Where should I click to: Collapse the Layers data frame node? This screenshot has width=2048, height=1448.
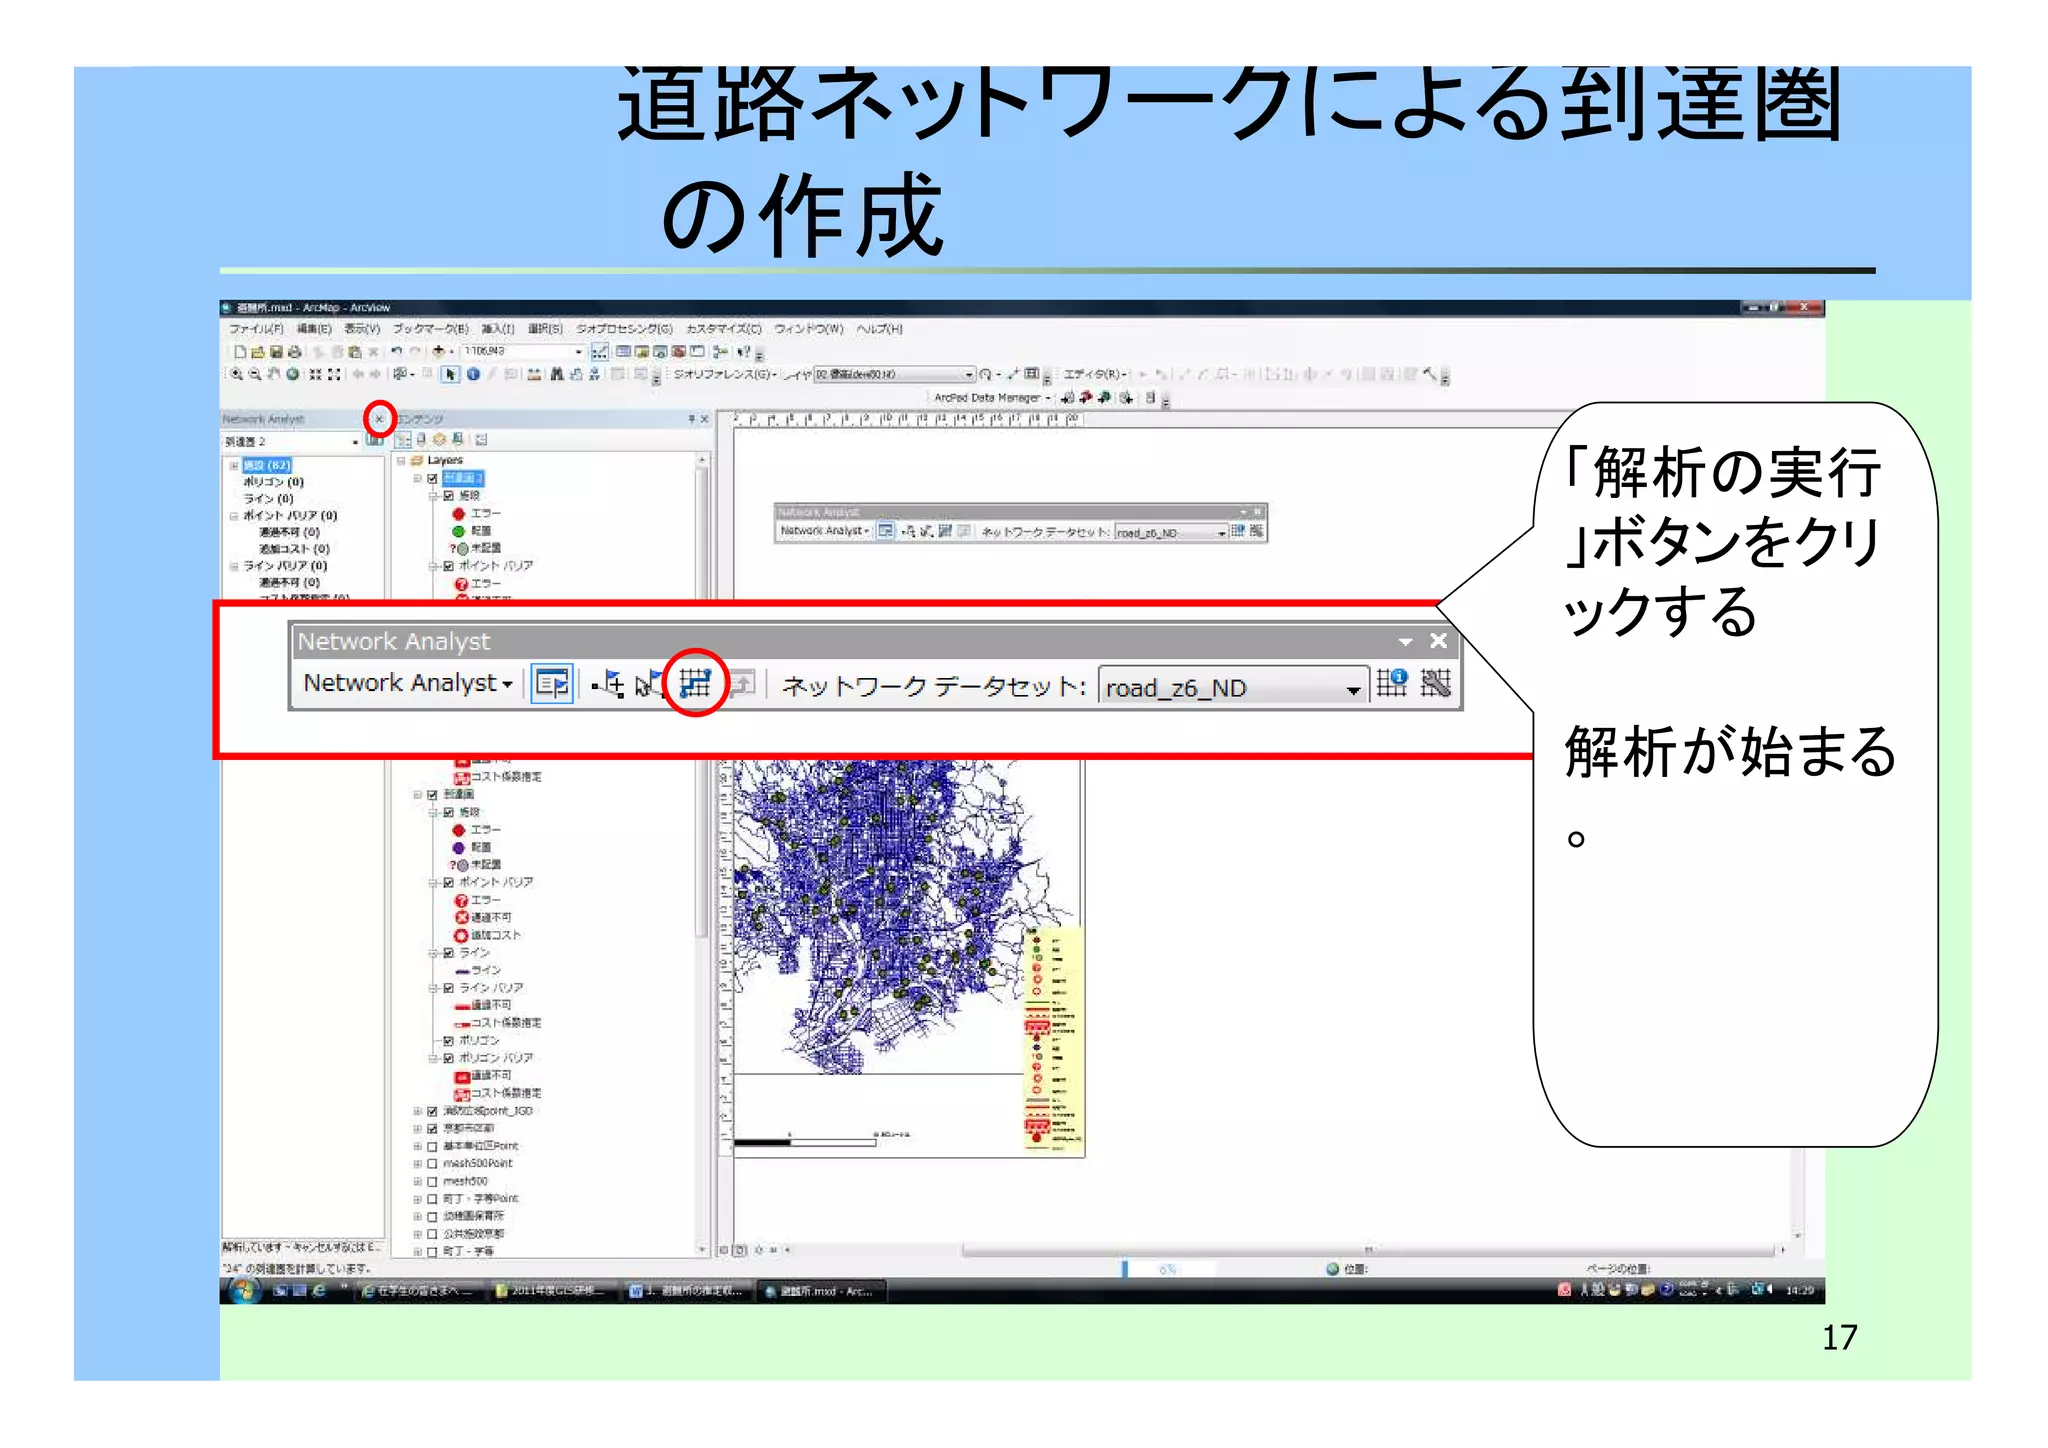click(x=401, y=461)
